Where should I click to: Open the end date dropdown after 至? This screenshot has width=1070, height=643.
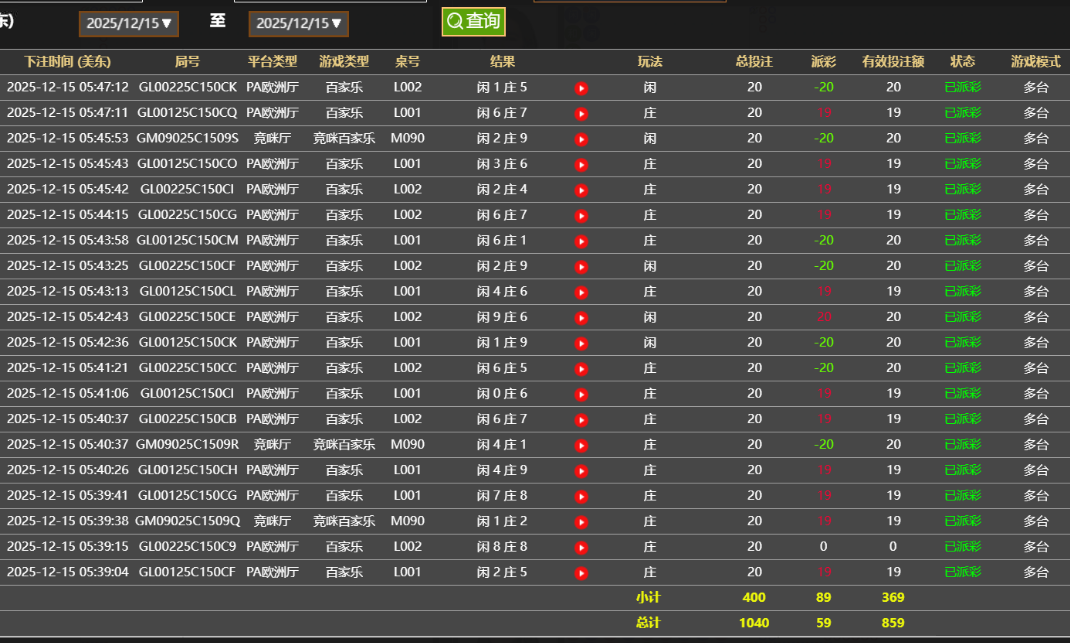pyautogui.click(x=297, y=23)
